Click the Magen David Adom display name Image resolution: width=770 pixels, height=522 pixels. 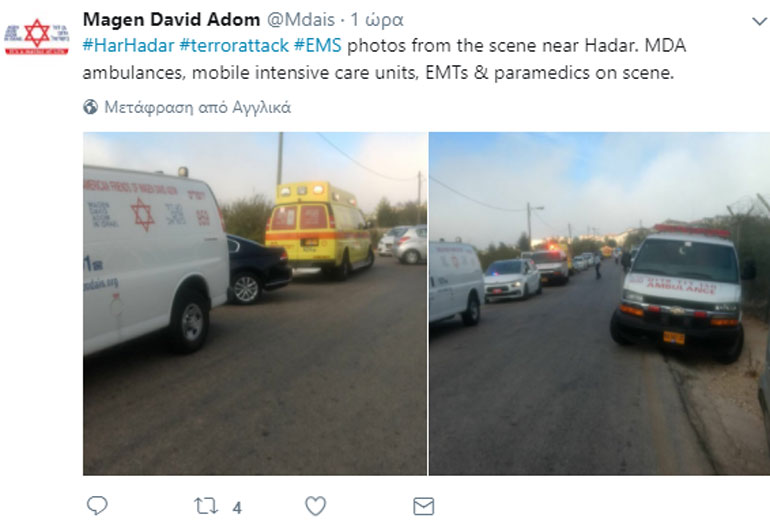point(171,20)
